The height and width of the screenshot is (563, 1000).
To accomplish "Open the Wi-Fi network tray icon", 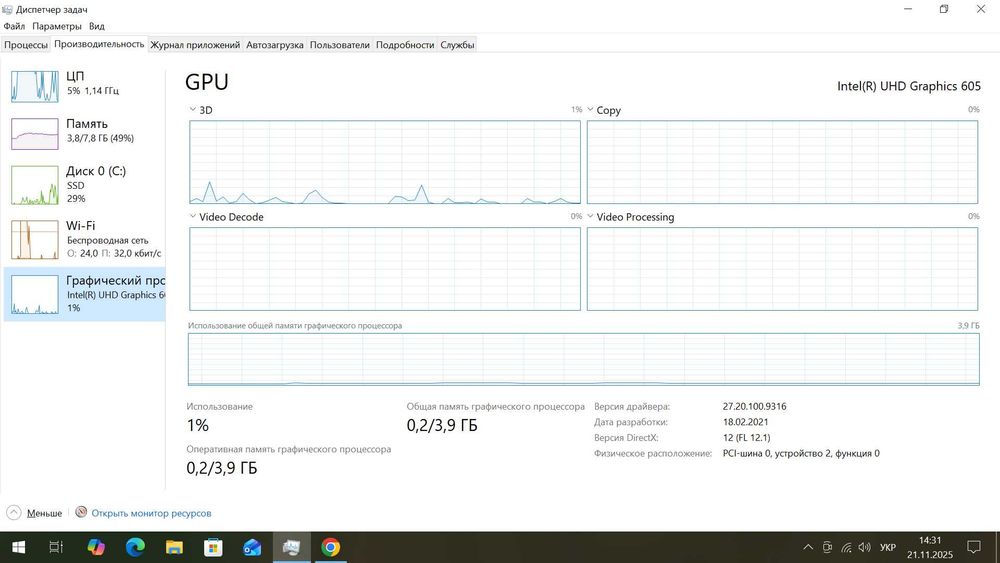I will 846,547.
